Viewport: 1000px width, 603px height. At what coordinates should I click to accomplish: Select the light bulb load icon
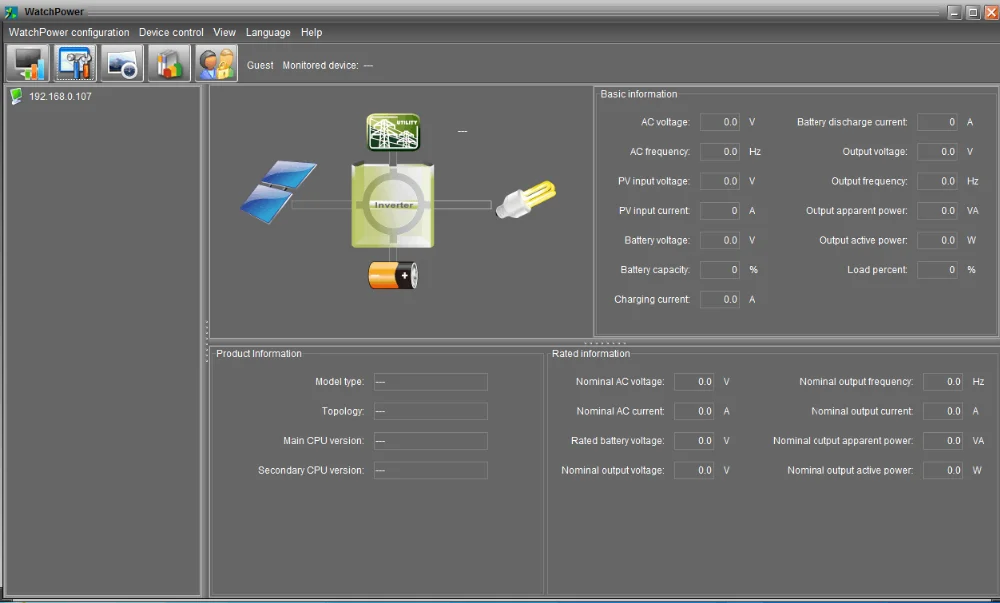(526, 196)
